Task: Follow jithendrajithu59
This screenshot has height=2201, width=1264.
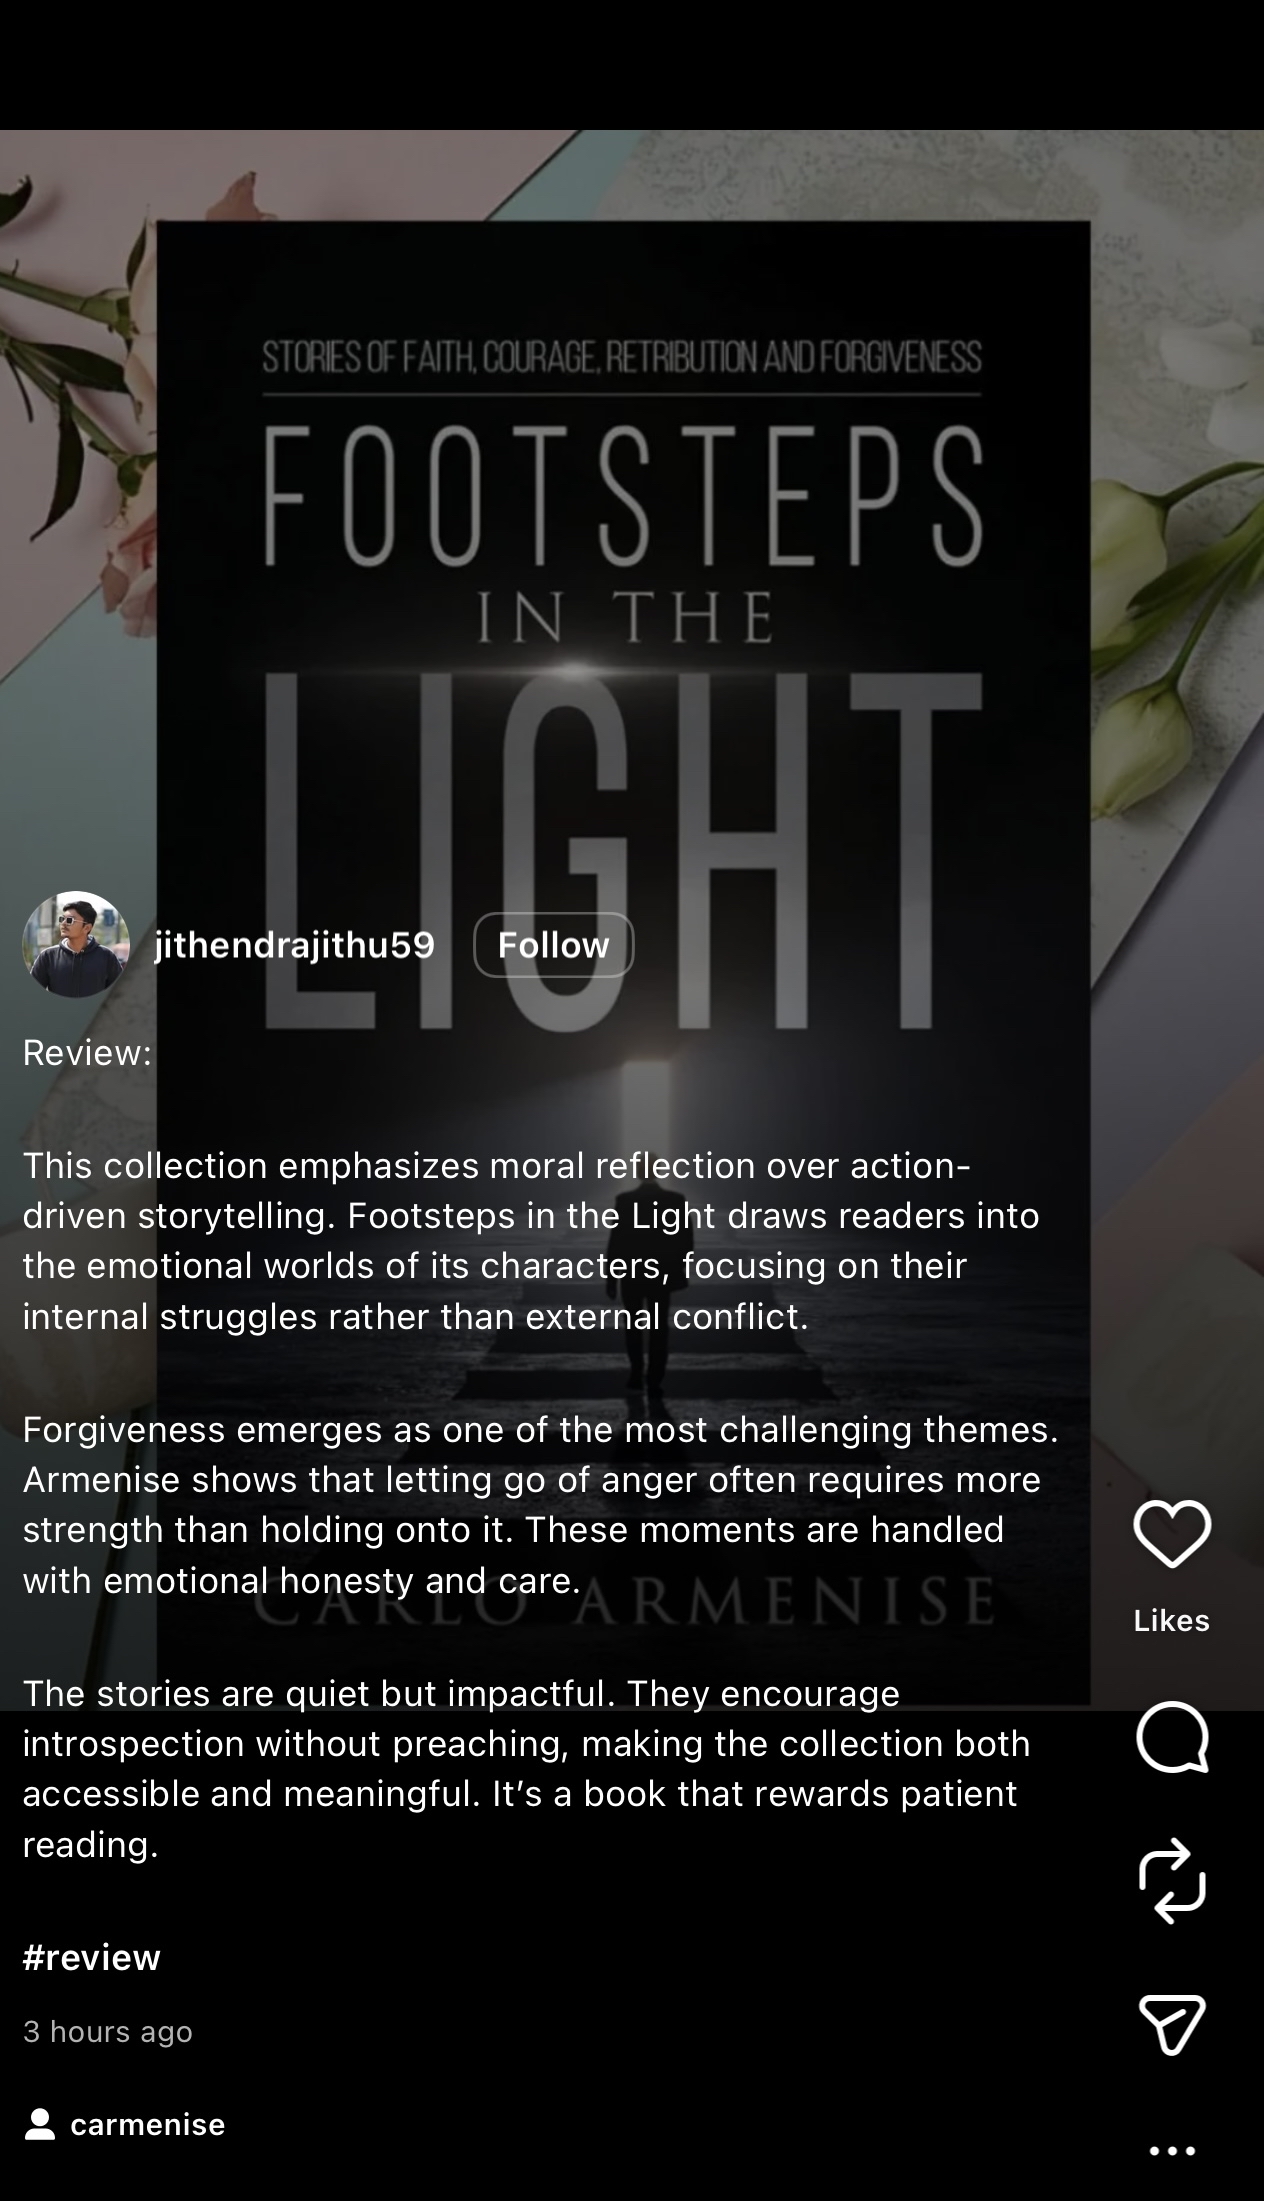Action: [553, 944]
